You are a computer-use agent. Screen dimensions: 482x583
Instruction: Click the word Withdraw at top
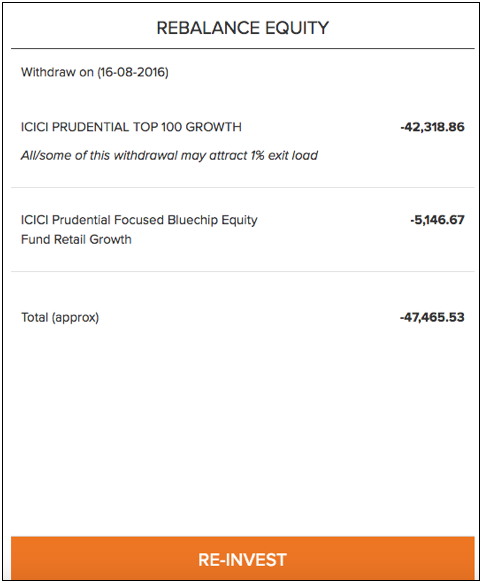48,72
